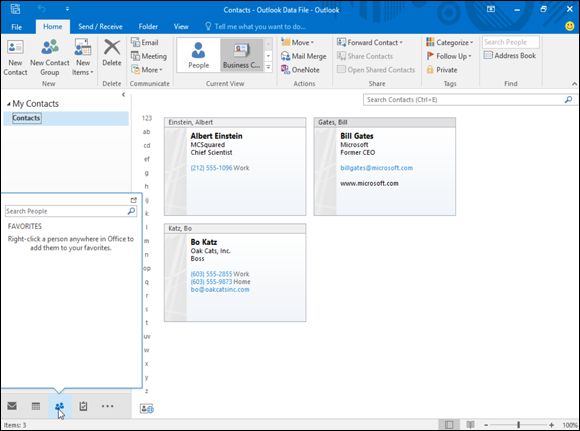
Task: Open the Address Book
Action: coord(510,55)
